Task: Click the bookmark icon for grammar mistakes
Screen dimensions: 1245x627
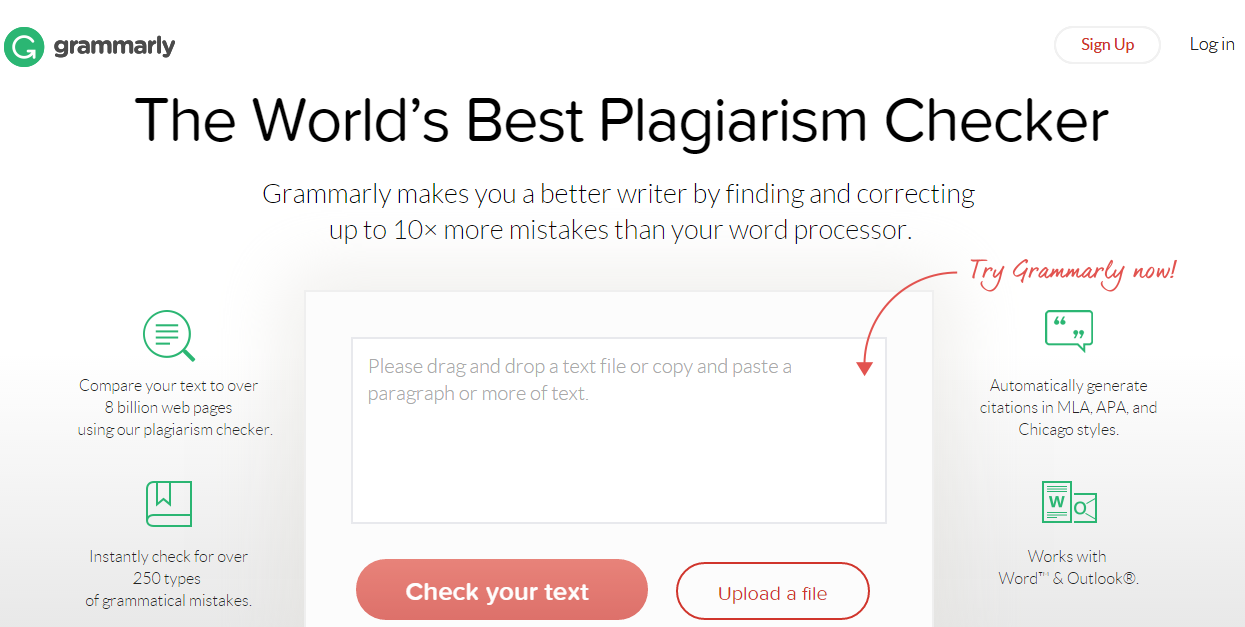Action: [168, 503]
